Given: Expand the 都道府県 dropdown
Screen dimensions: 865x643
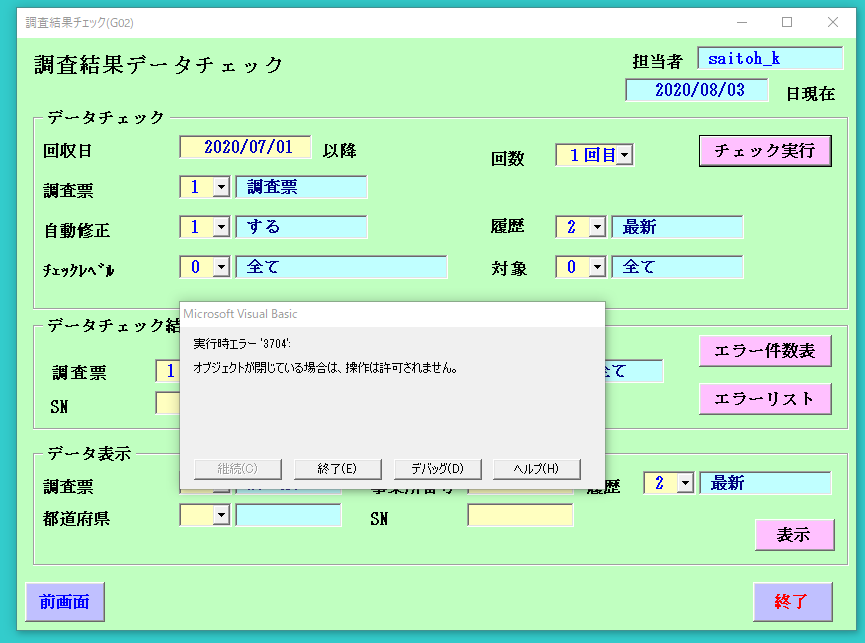Looking at the screenshot, I should coord(221,515).
